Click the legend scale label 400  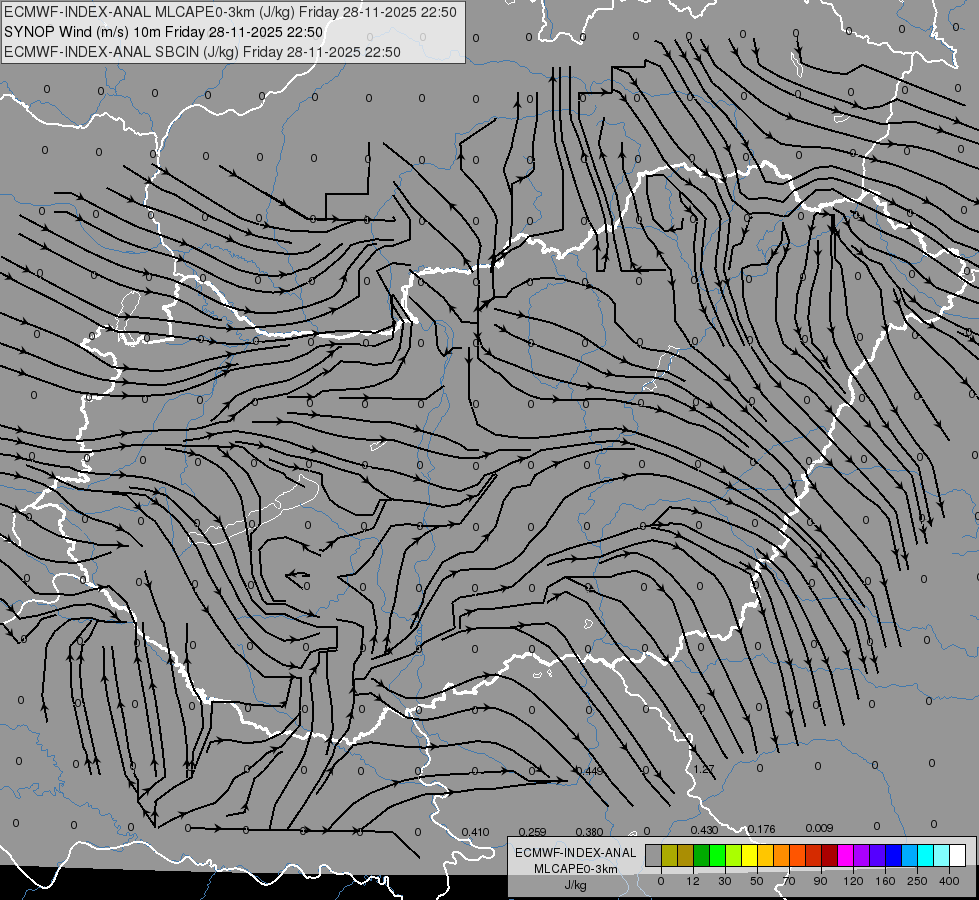point(949,881)
